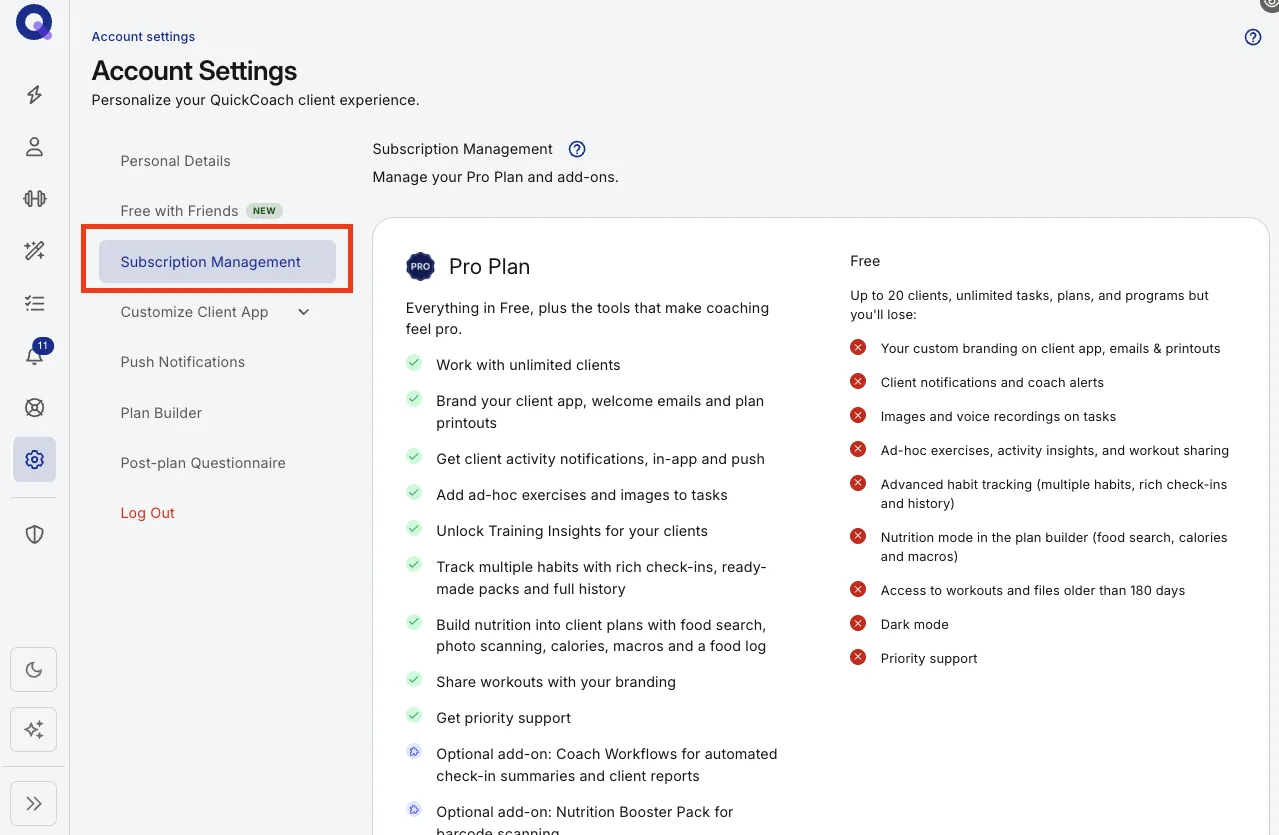This screenshot has width=1279, height=835.
Task: Click the red X beside Access to workouts and files
Action: point(858,590)
